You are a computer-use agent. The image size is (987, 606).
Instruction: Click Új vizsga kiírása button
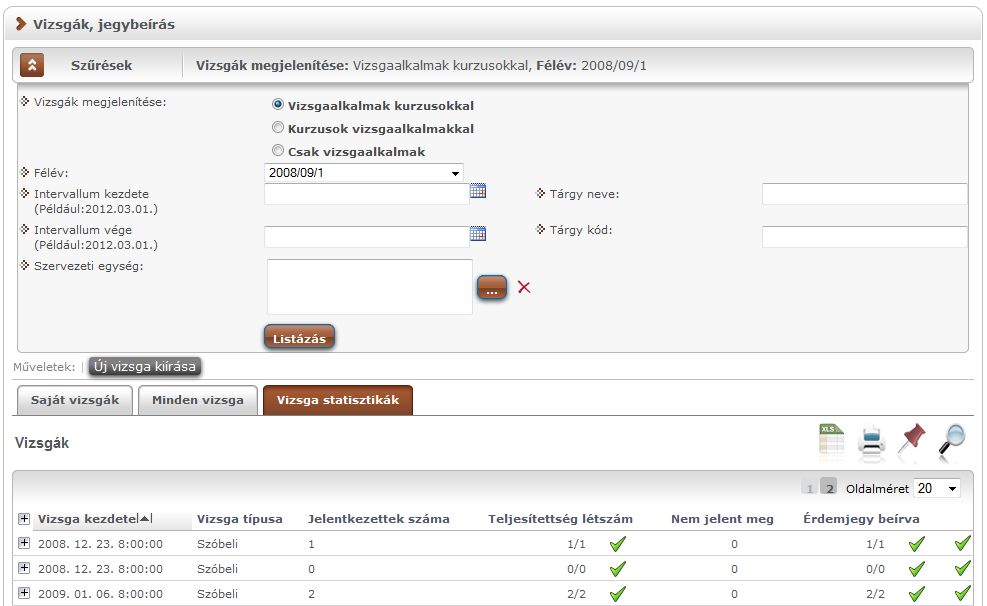click(145, 366)
